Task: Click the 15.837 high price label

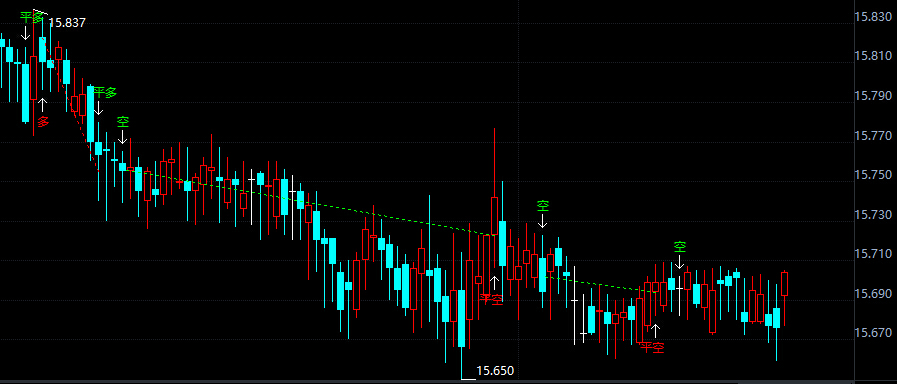Action: point(67,23)
